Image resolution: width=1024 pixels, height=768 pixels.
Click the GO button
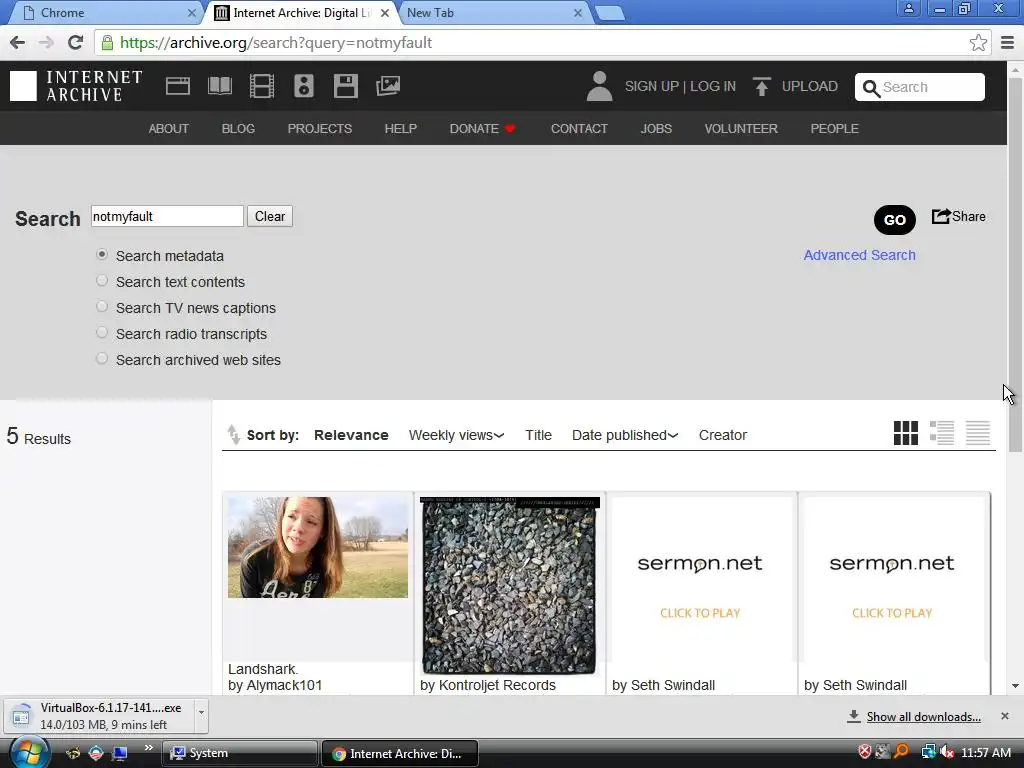[895, 220]
